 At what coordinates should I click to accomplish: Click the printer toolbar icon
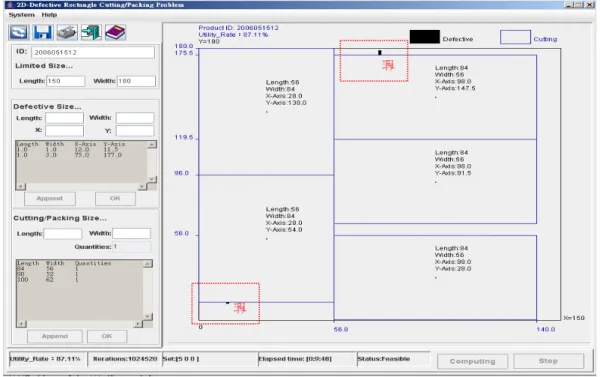(67, 32)
